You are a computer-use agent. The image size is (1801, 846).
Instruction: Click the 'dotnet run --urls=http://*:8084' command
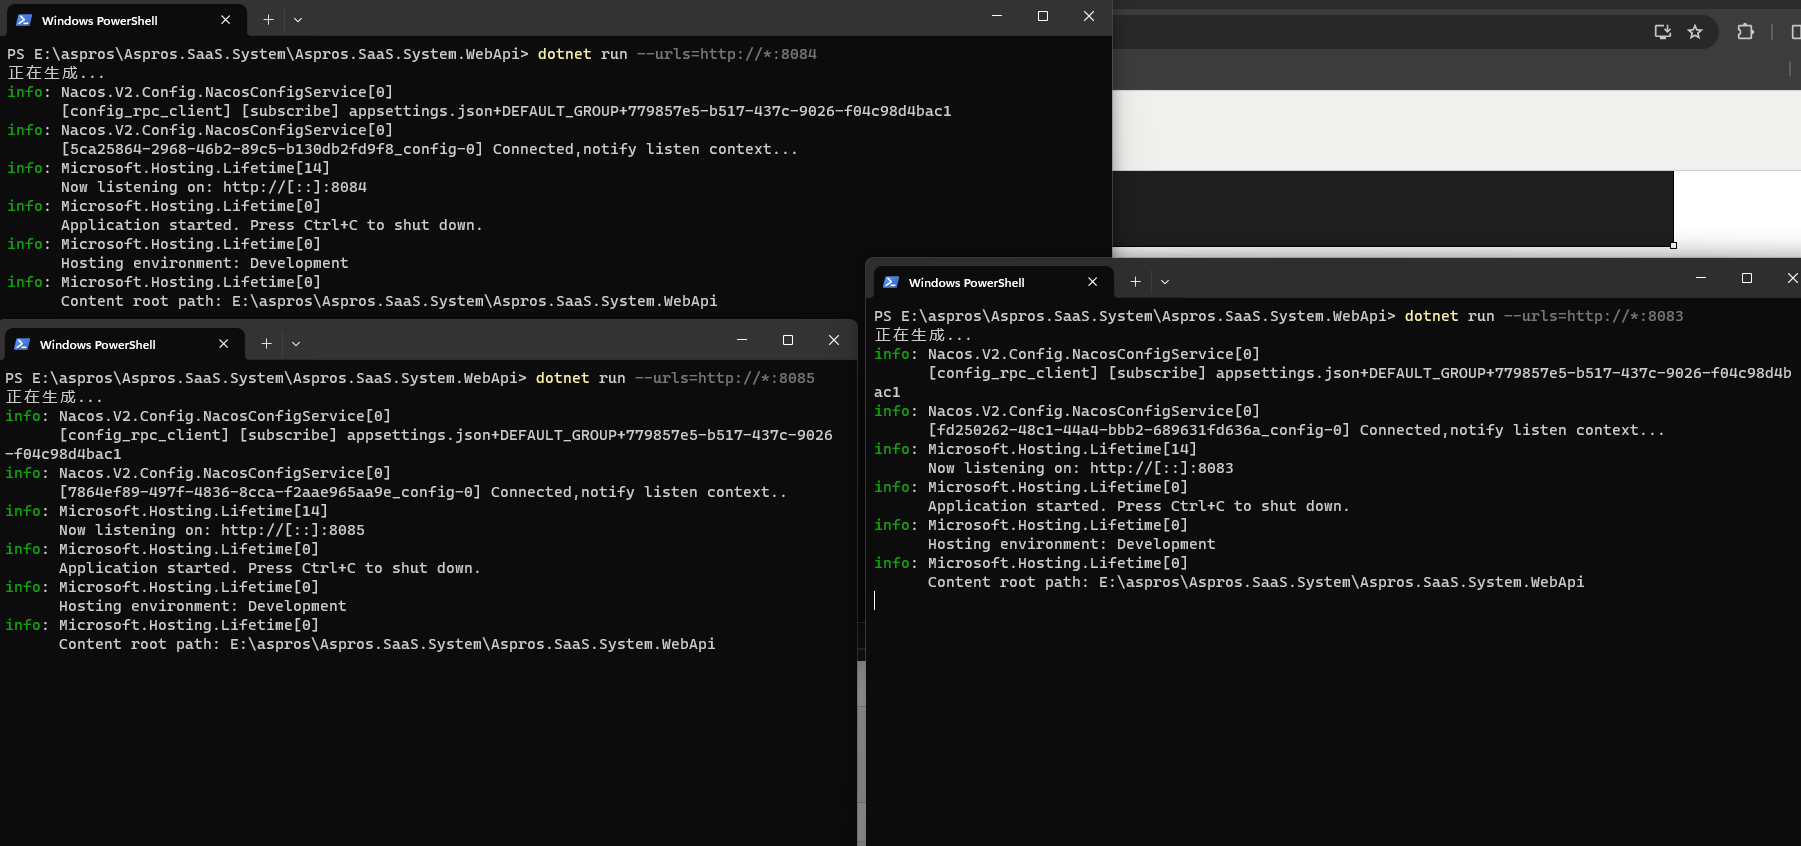click(x=677, y=54)
